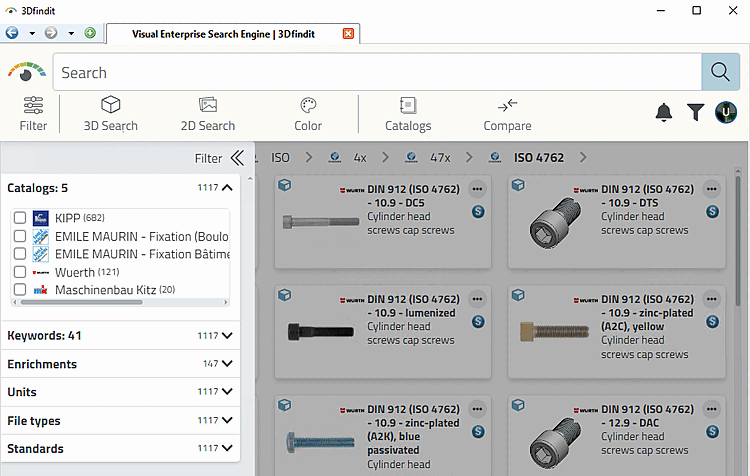This screenshot has height=476, width=750.
Task: Click the 47x breadcrumb item
Action: 439,158
